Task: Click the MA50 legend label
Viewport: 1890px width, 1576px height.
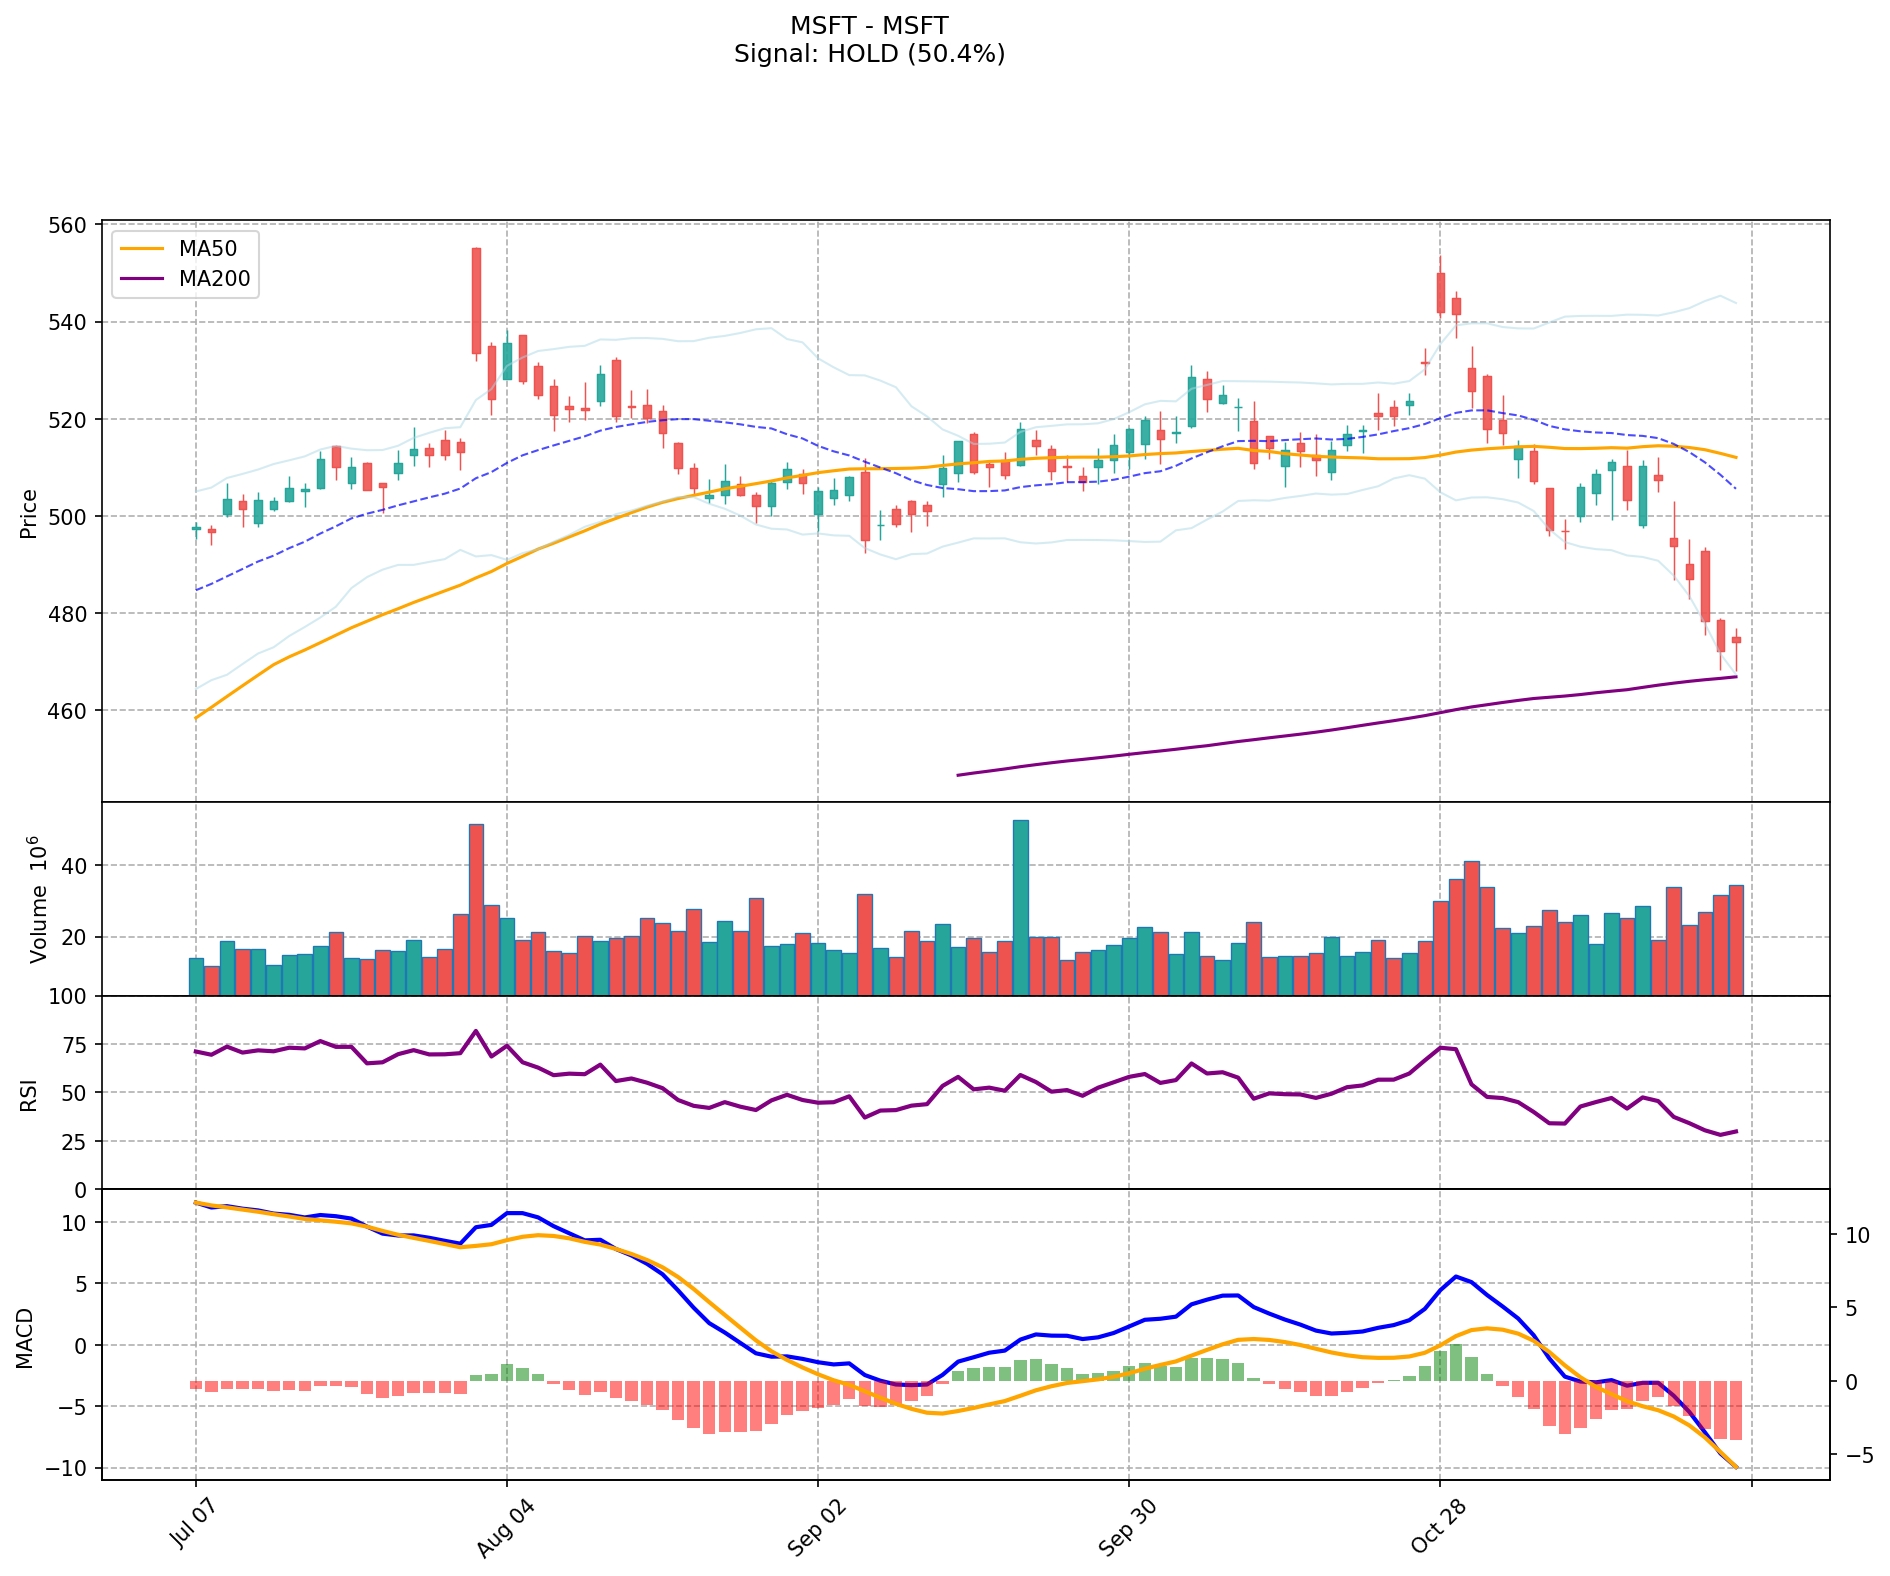Action: (x=207, y=249)
